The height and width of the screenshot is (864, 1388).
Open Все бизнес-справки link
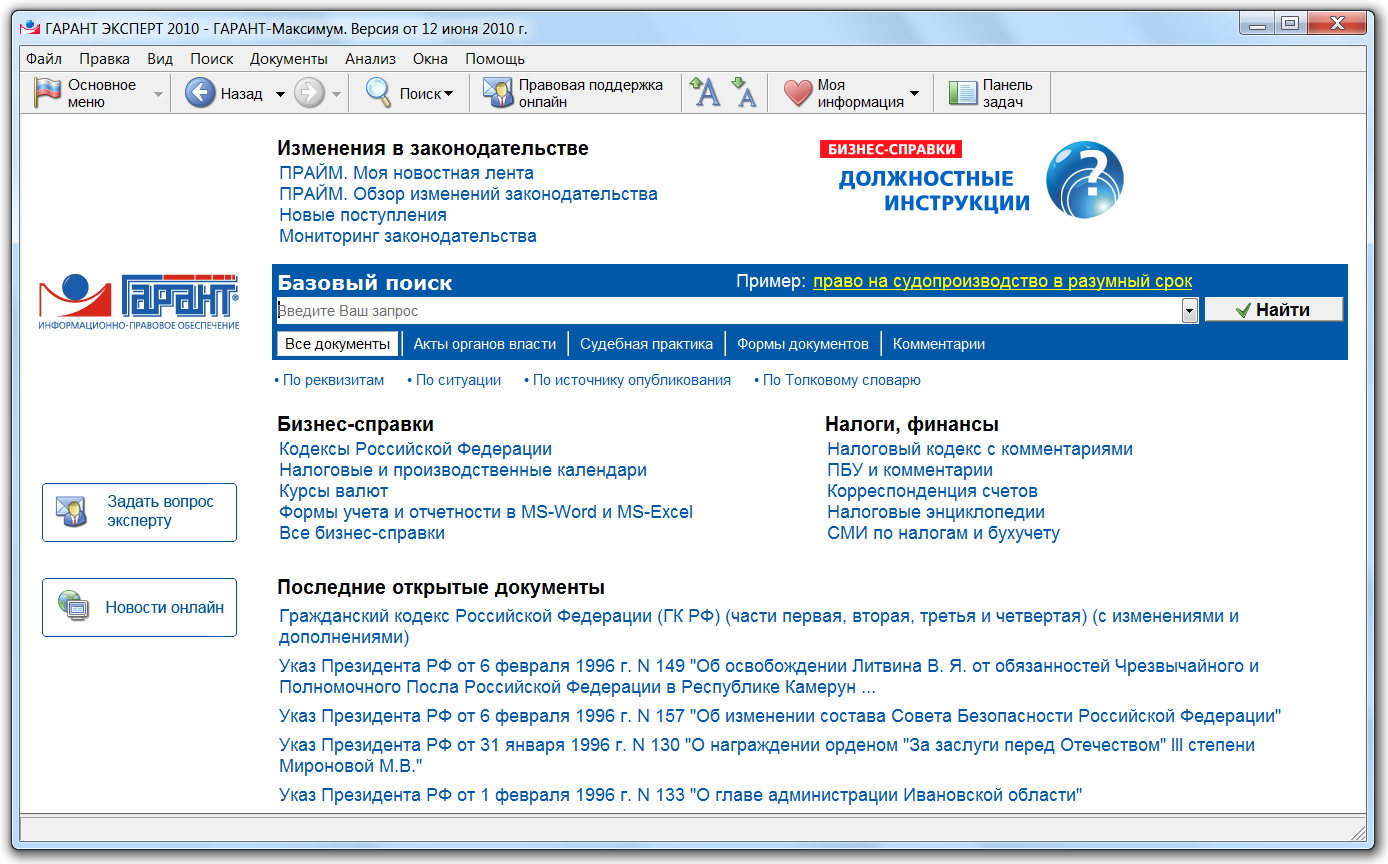[x=362, y=533]
